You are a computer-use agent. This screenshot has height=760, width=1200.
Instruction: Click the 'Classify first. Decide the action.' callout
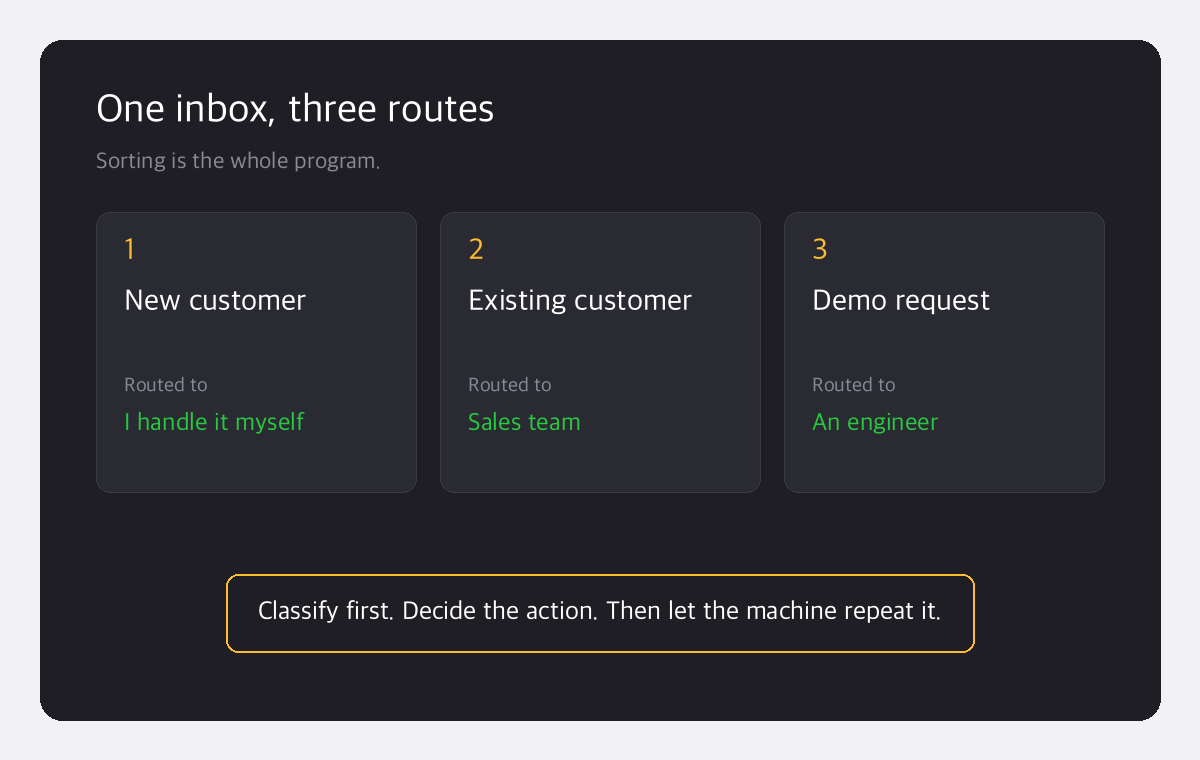[x=600, y=613]
